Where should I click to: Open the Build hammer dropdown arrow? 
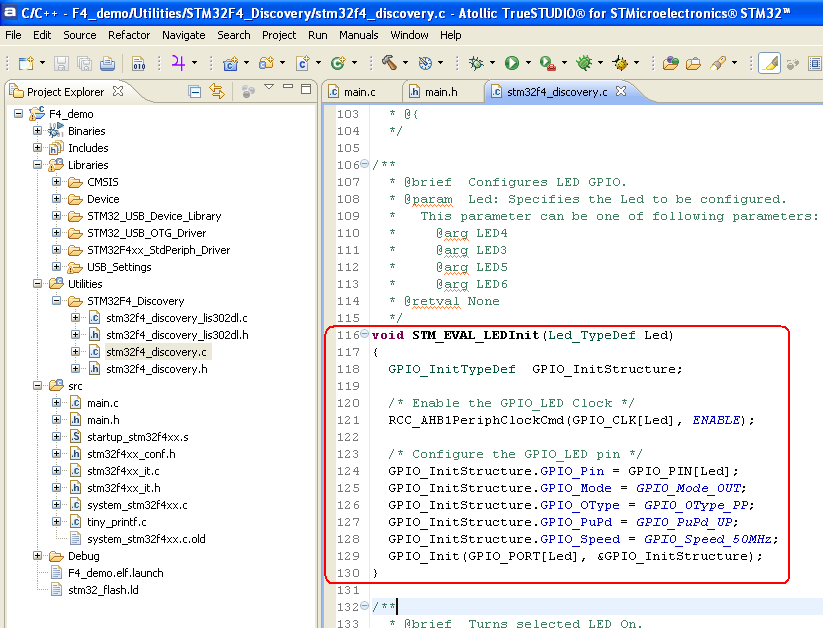tap(405, 63)
